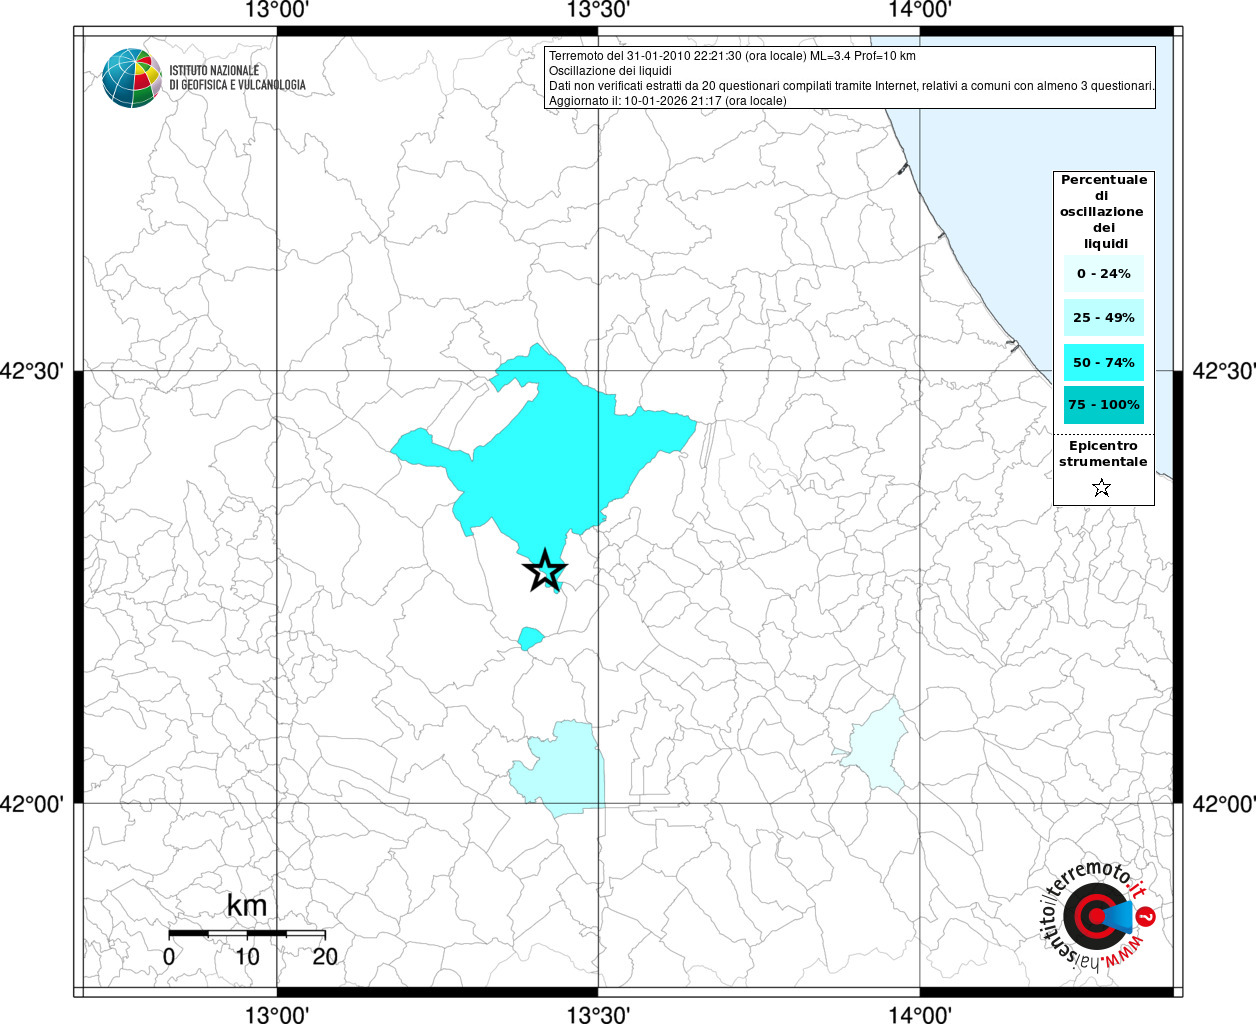Click the INGV globe logo icon
Viewport: 1256px width, 1024px height.
coord(132,78)
